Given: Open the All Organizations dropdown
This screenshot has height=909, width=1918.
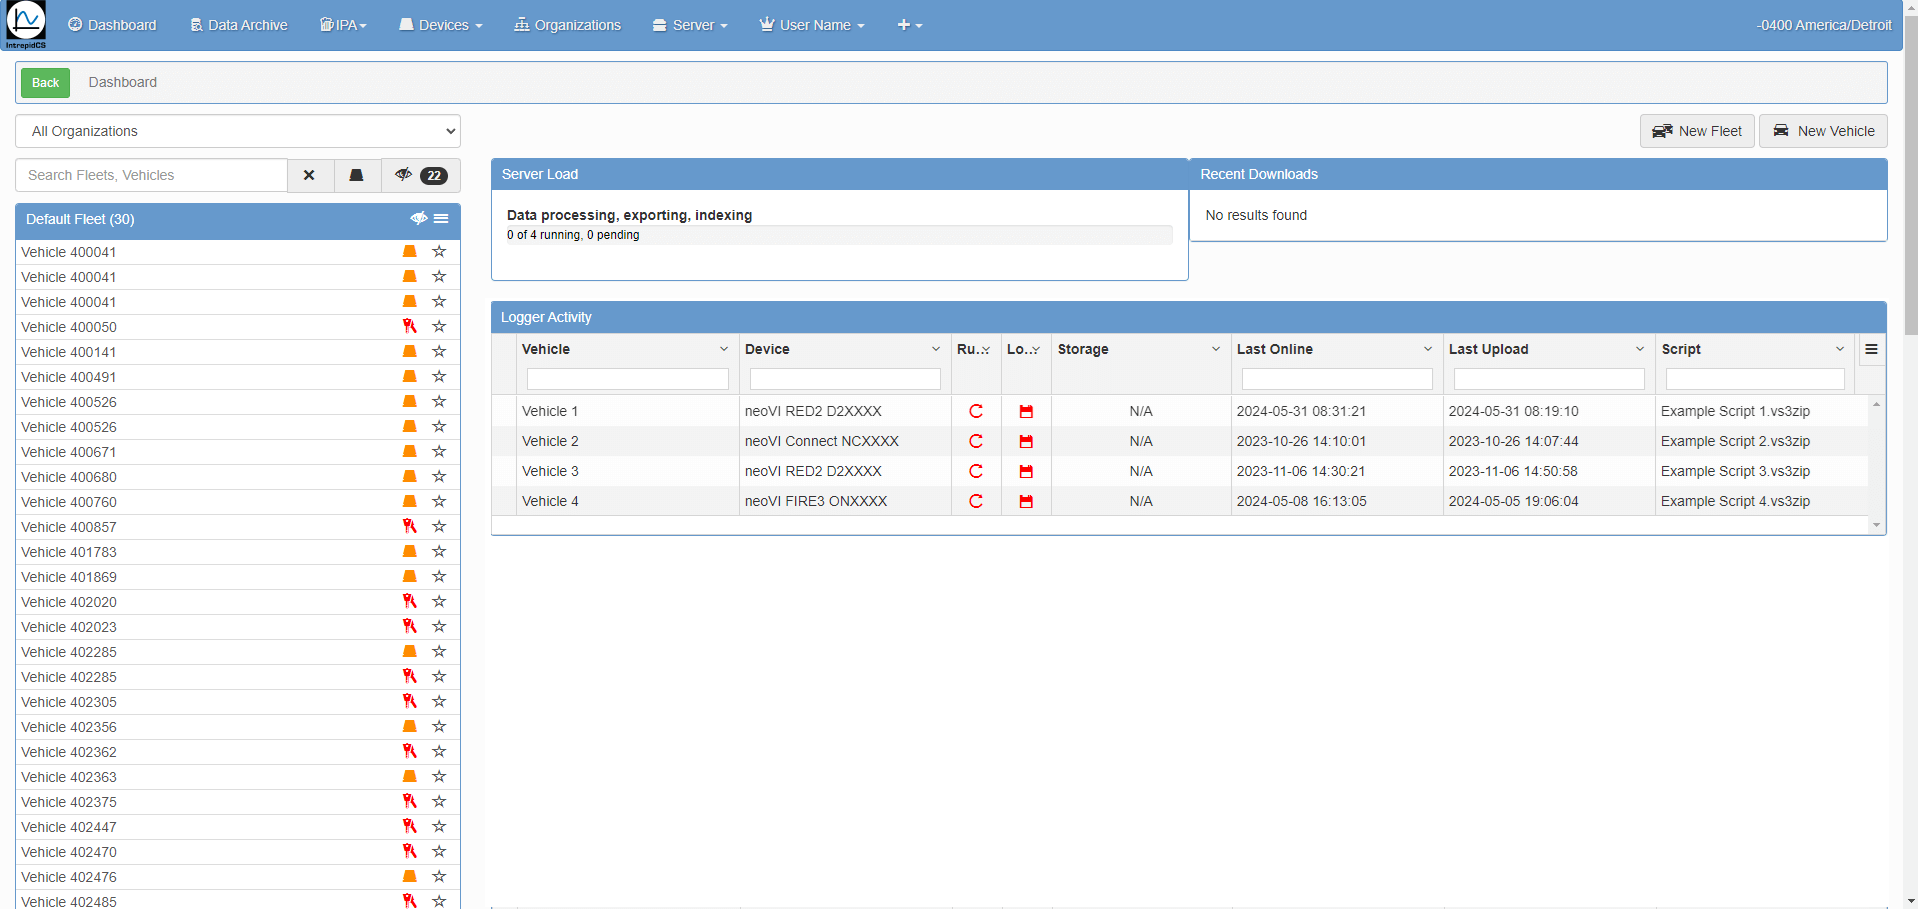Looking at the screenshot, I should 238,131.
